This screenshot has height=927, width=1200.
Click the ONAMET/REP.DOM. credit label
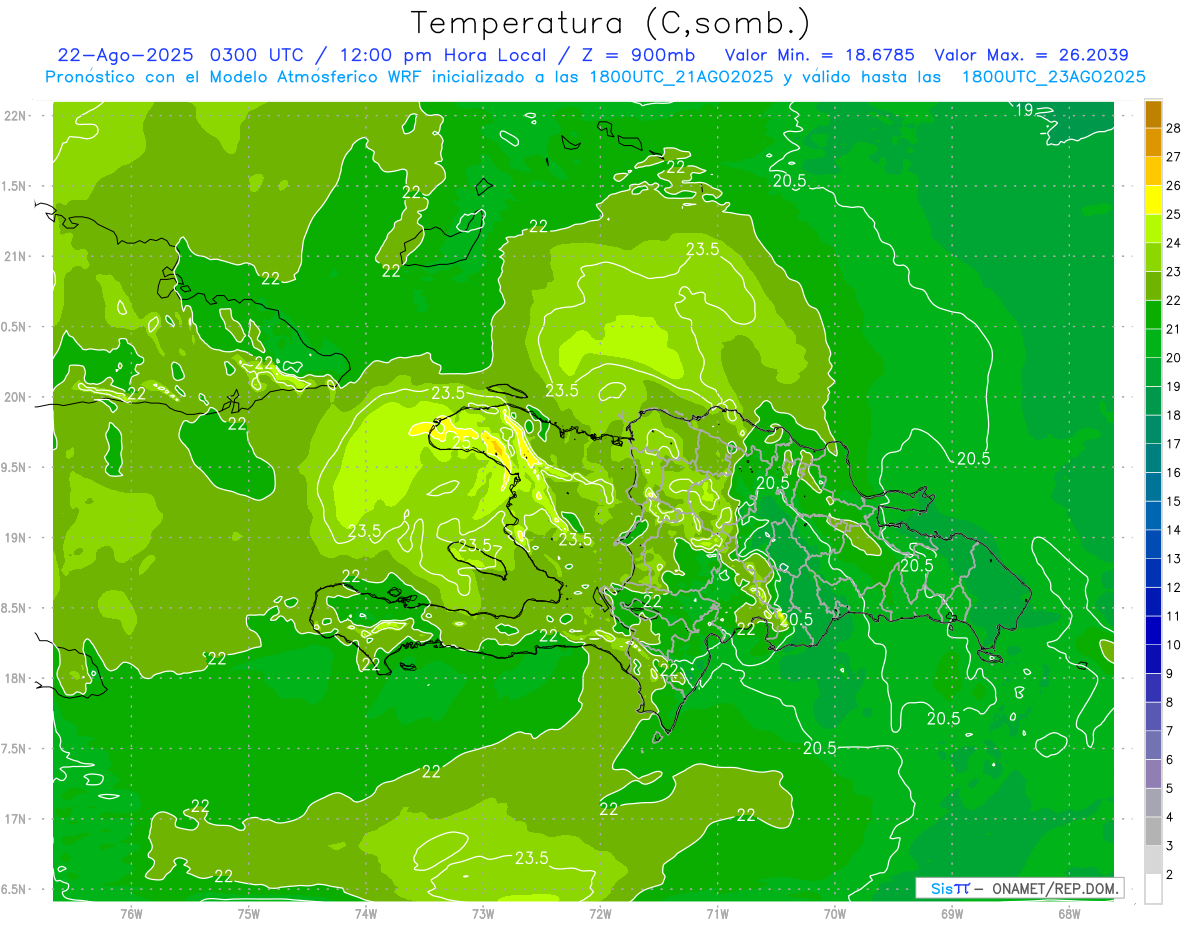1056,888
